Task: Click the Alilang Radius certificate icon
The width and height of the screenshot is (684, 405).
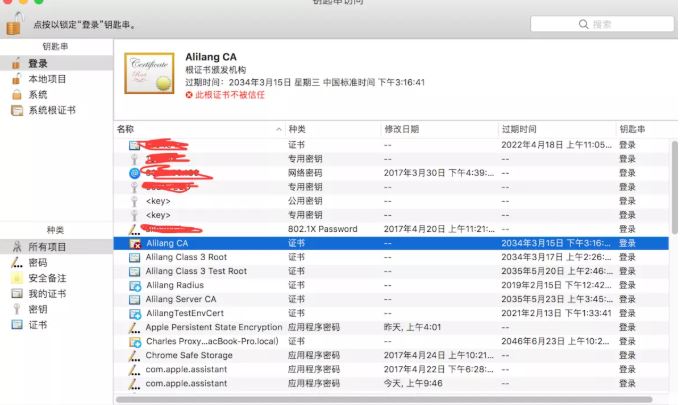Action: coord(135,286)
